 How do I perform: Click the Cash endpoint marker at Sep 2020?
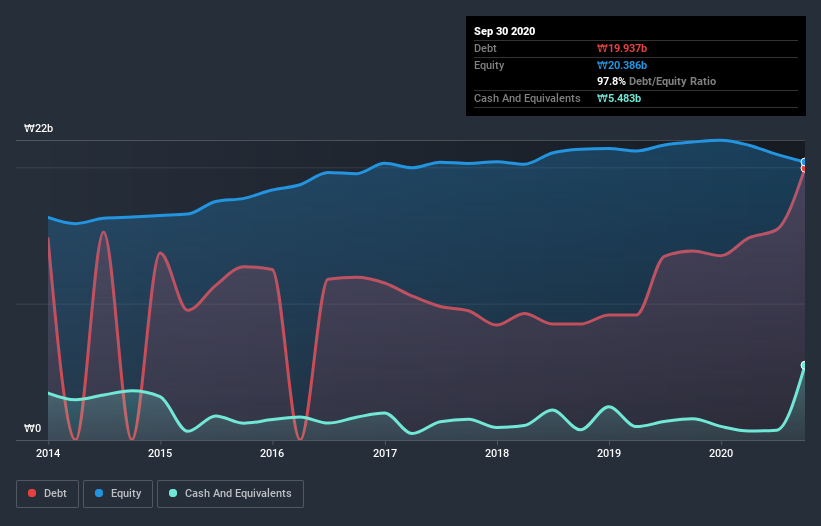[804, 365]
